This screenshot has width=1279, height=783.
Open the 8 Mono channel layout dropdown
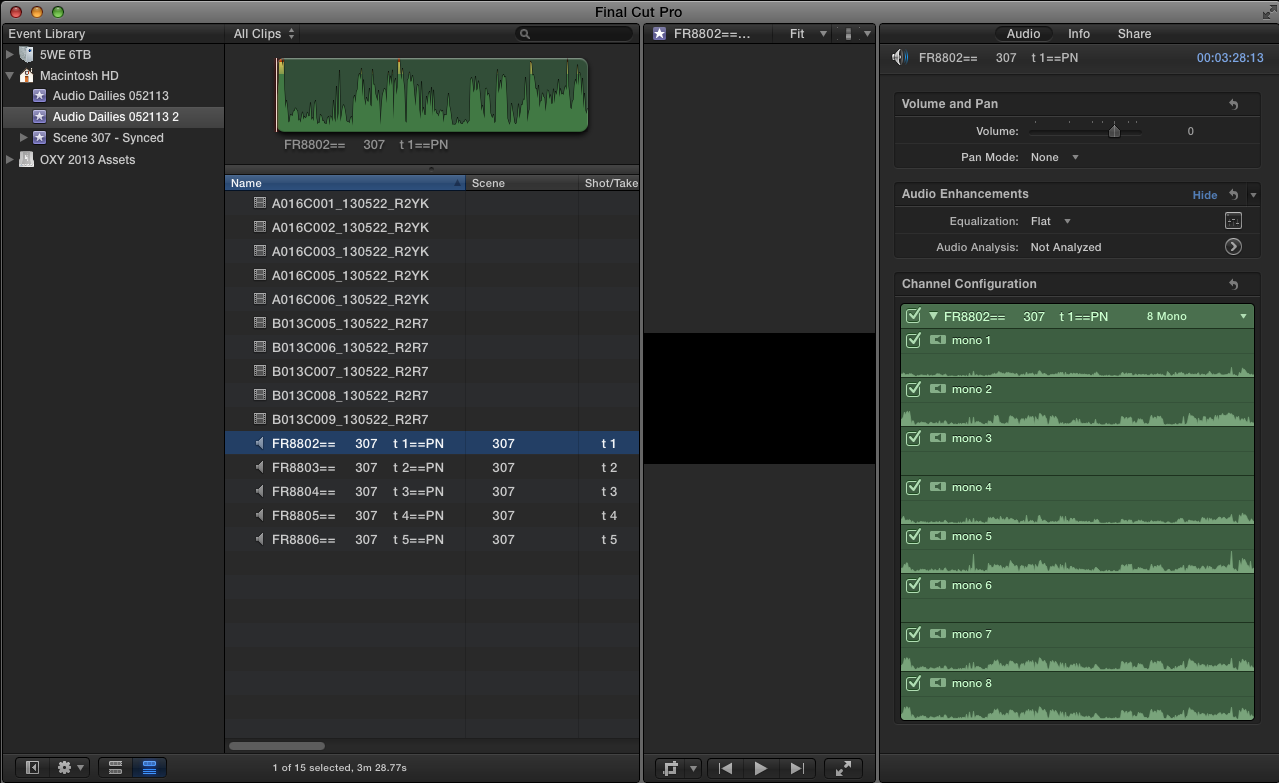point(1197,316)
